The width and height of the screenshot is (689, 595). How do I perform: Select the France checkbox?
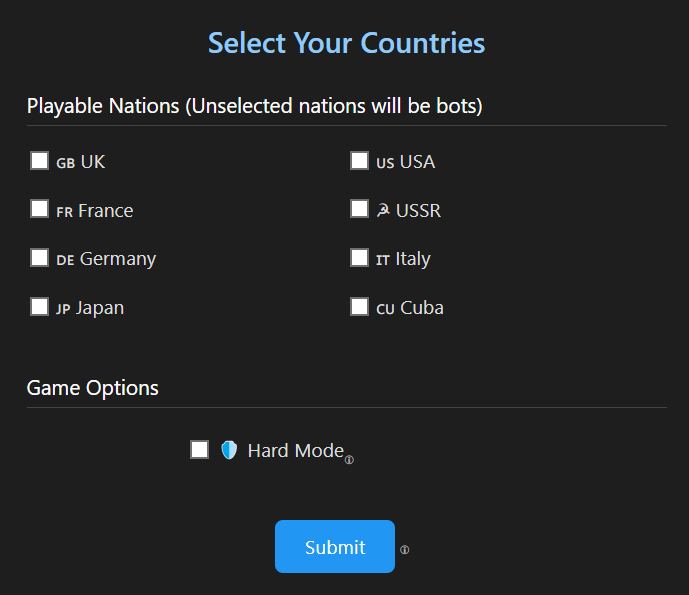(39, 209)
